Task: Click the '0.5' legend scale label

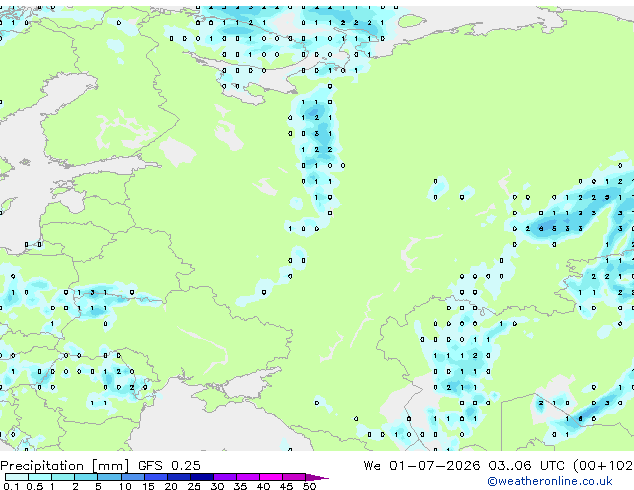Action: (35, 486)
